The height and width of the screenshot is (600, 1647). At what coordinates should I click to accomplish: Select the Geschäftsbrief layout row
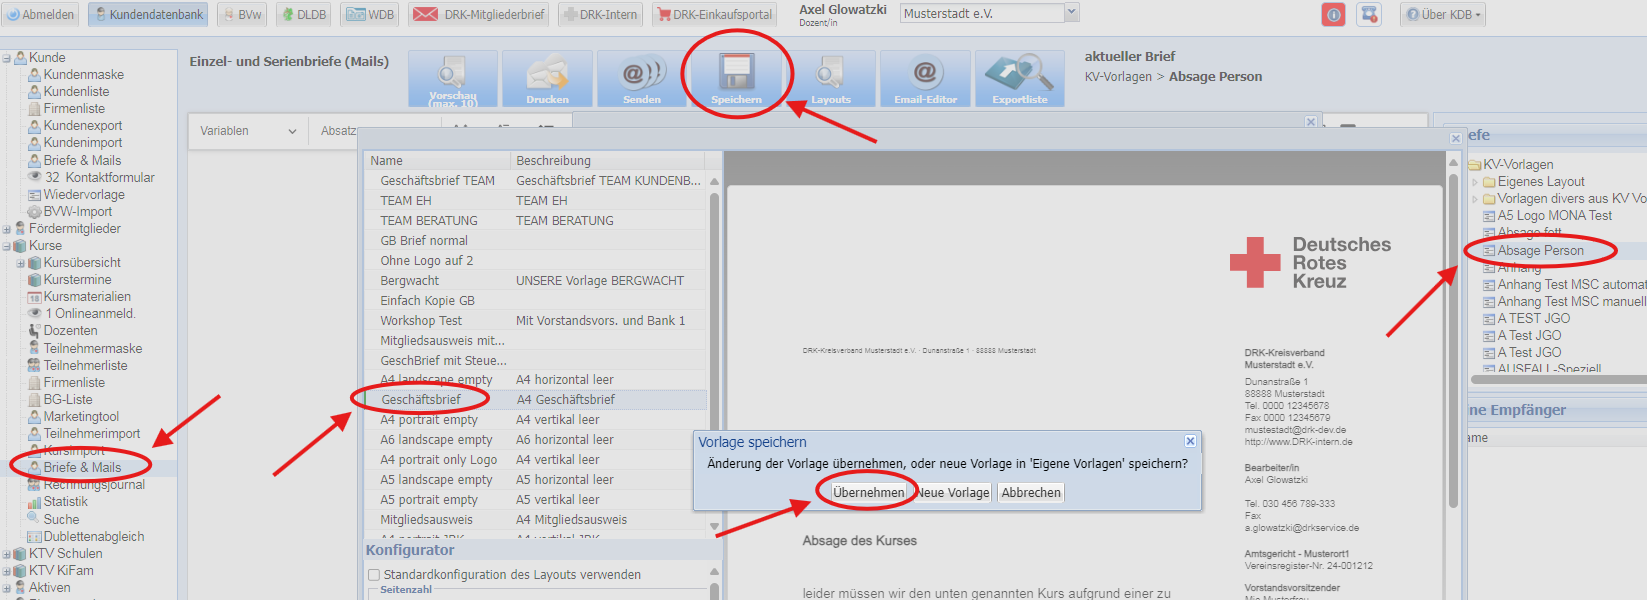(421, 400)
